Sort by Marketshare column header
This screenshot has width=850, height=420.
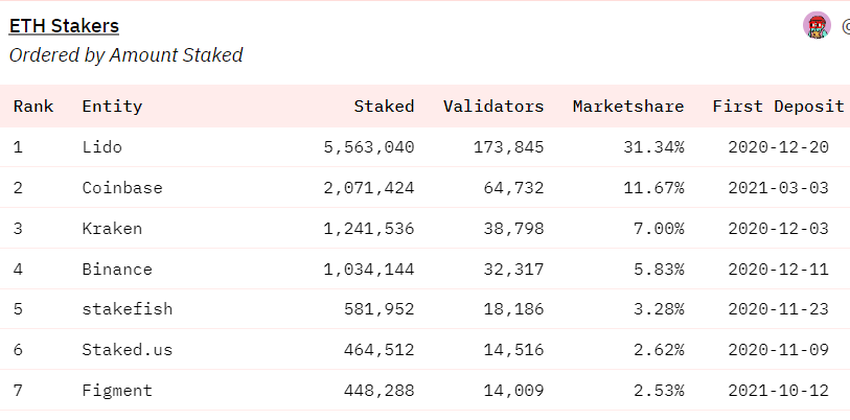click(628, 106)
